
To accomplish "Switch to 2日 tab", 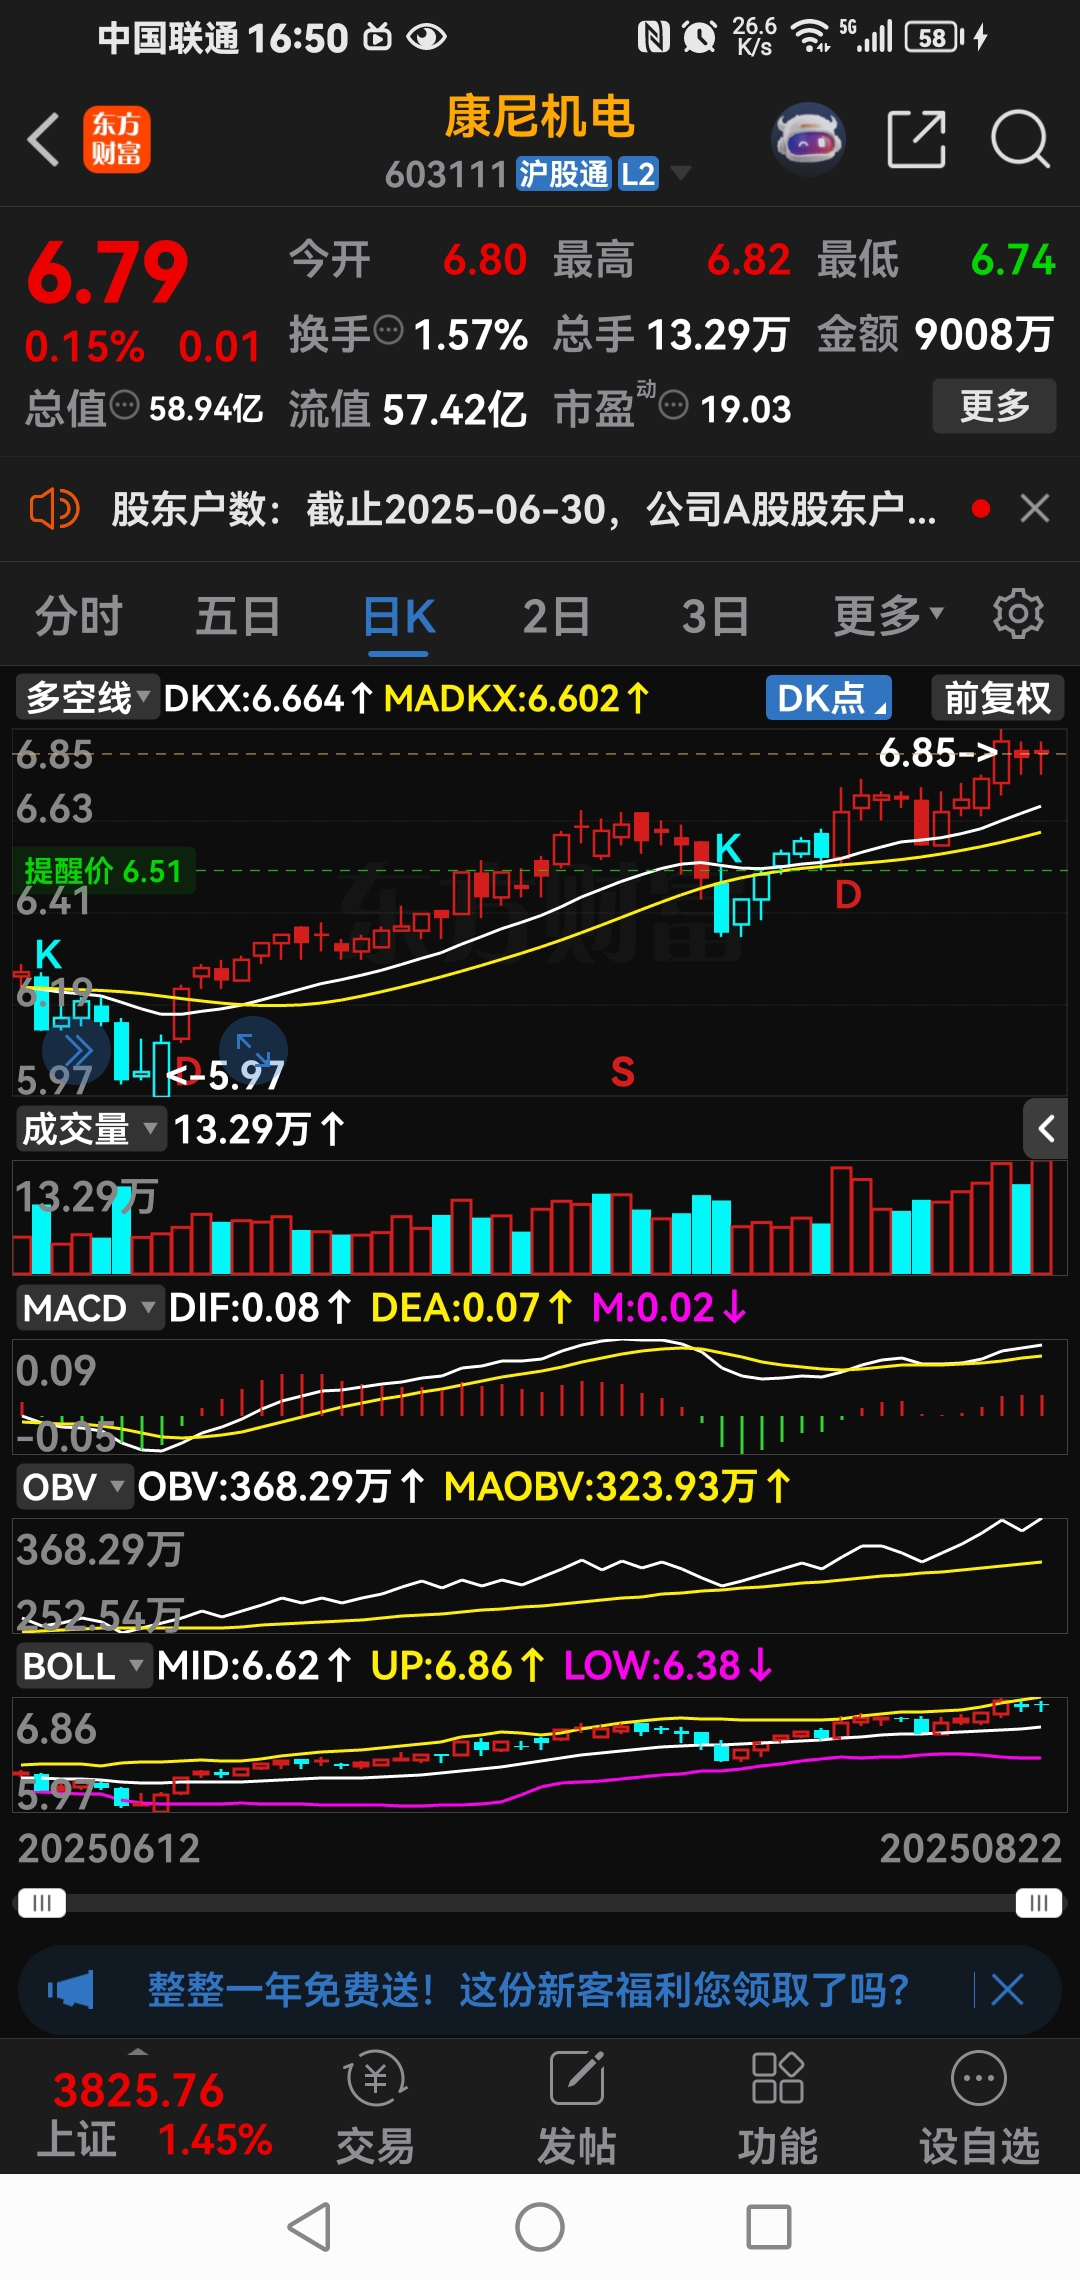I will pos(556,615).
